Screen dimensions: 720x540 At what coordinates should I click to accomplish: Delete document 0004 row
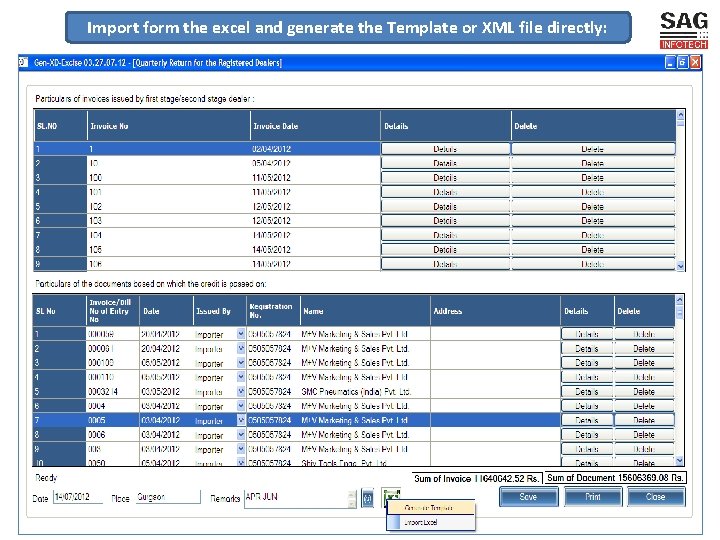(644, 406)
